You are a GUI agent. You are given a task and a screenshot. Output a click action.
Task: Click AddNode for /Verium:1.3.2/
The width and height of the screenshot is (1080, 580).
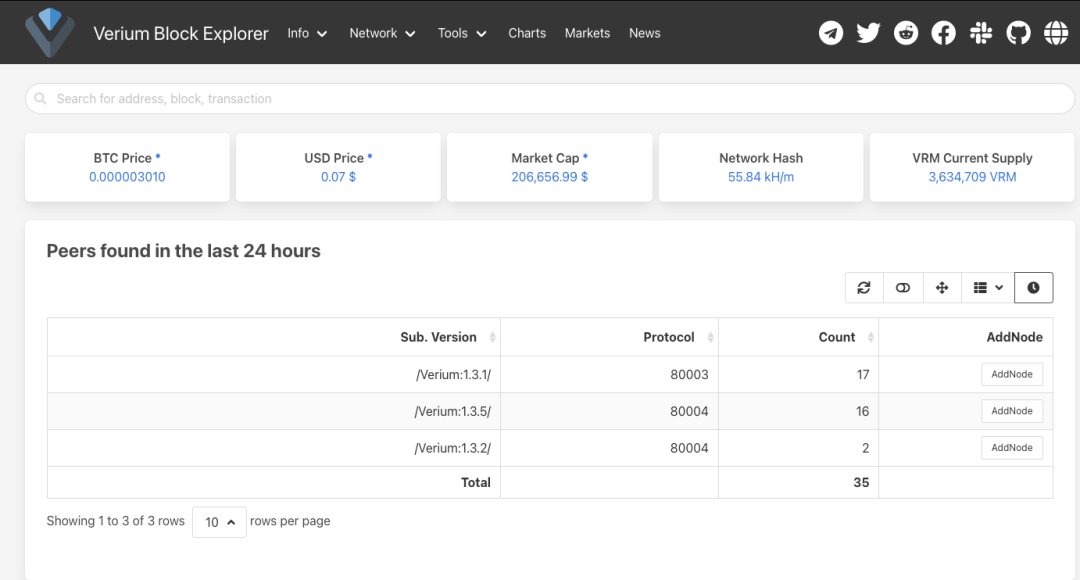click(x=1012, y=447)
